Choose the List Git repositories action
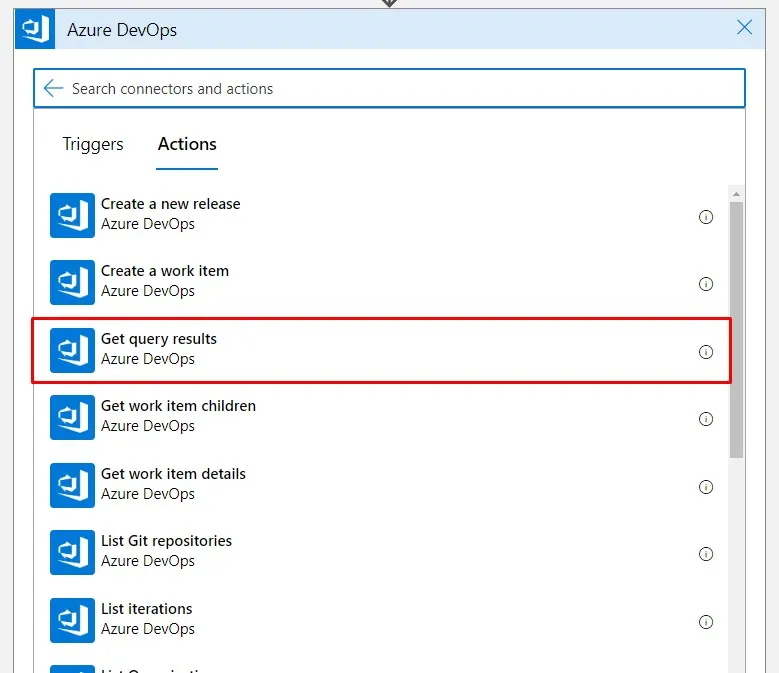Screen dimensions: 779x673 point(382,552)
